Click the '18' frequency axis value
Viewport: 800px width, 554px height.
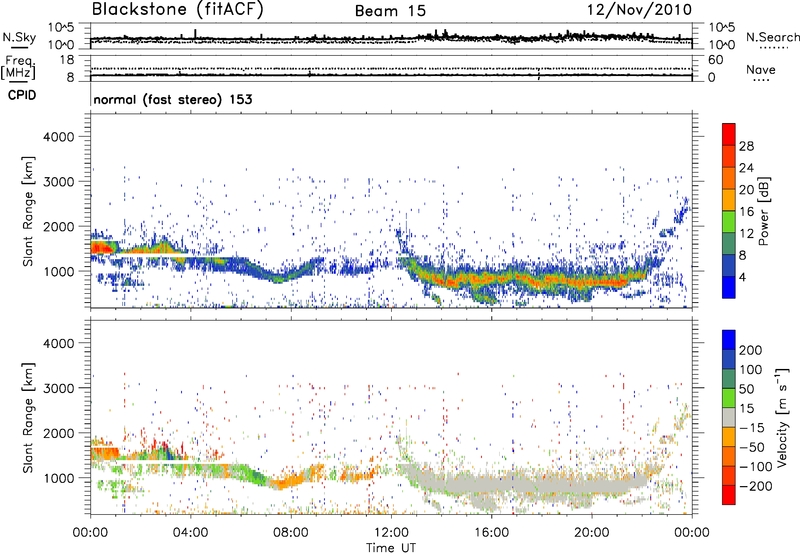point(67,60)
